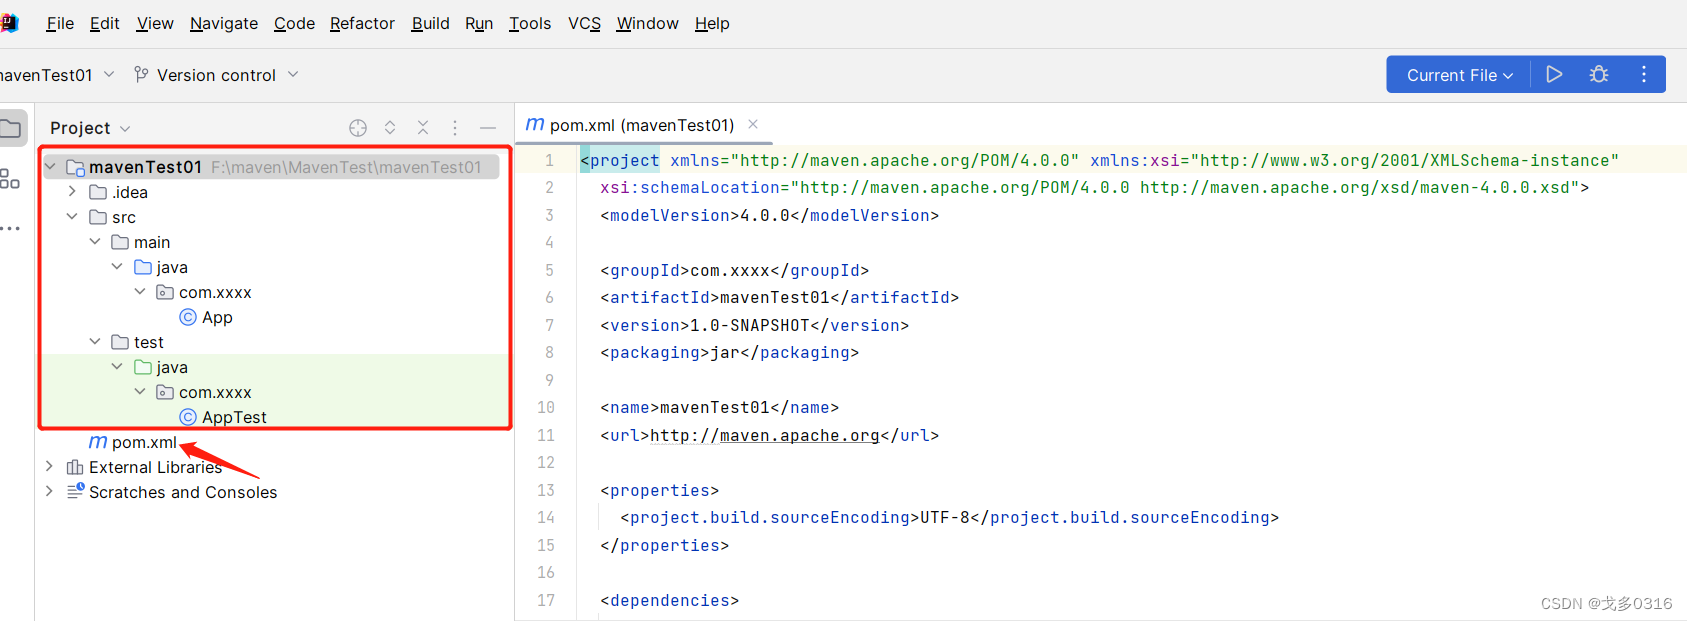
Task: Close the pom.xml editor tab
Action: click(x=753, y=124)
